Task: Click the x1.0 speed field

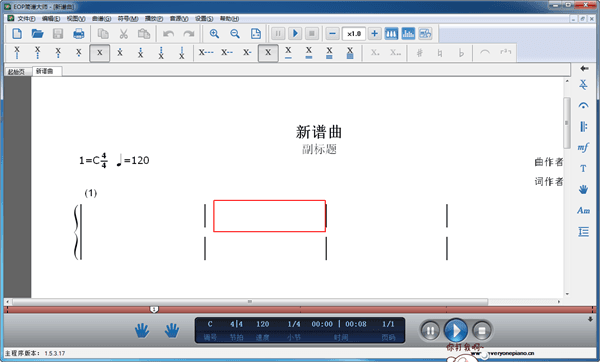Action: coord(354,34)
